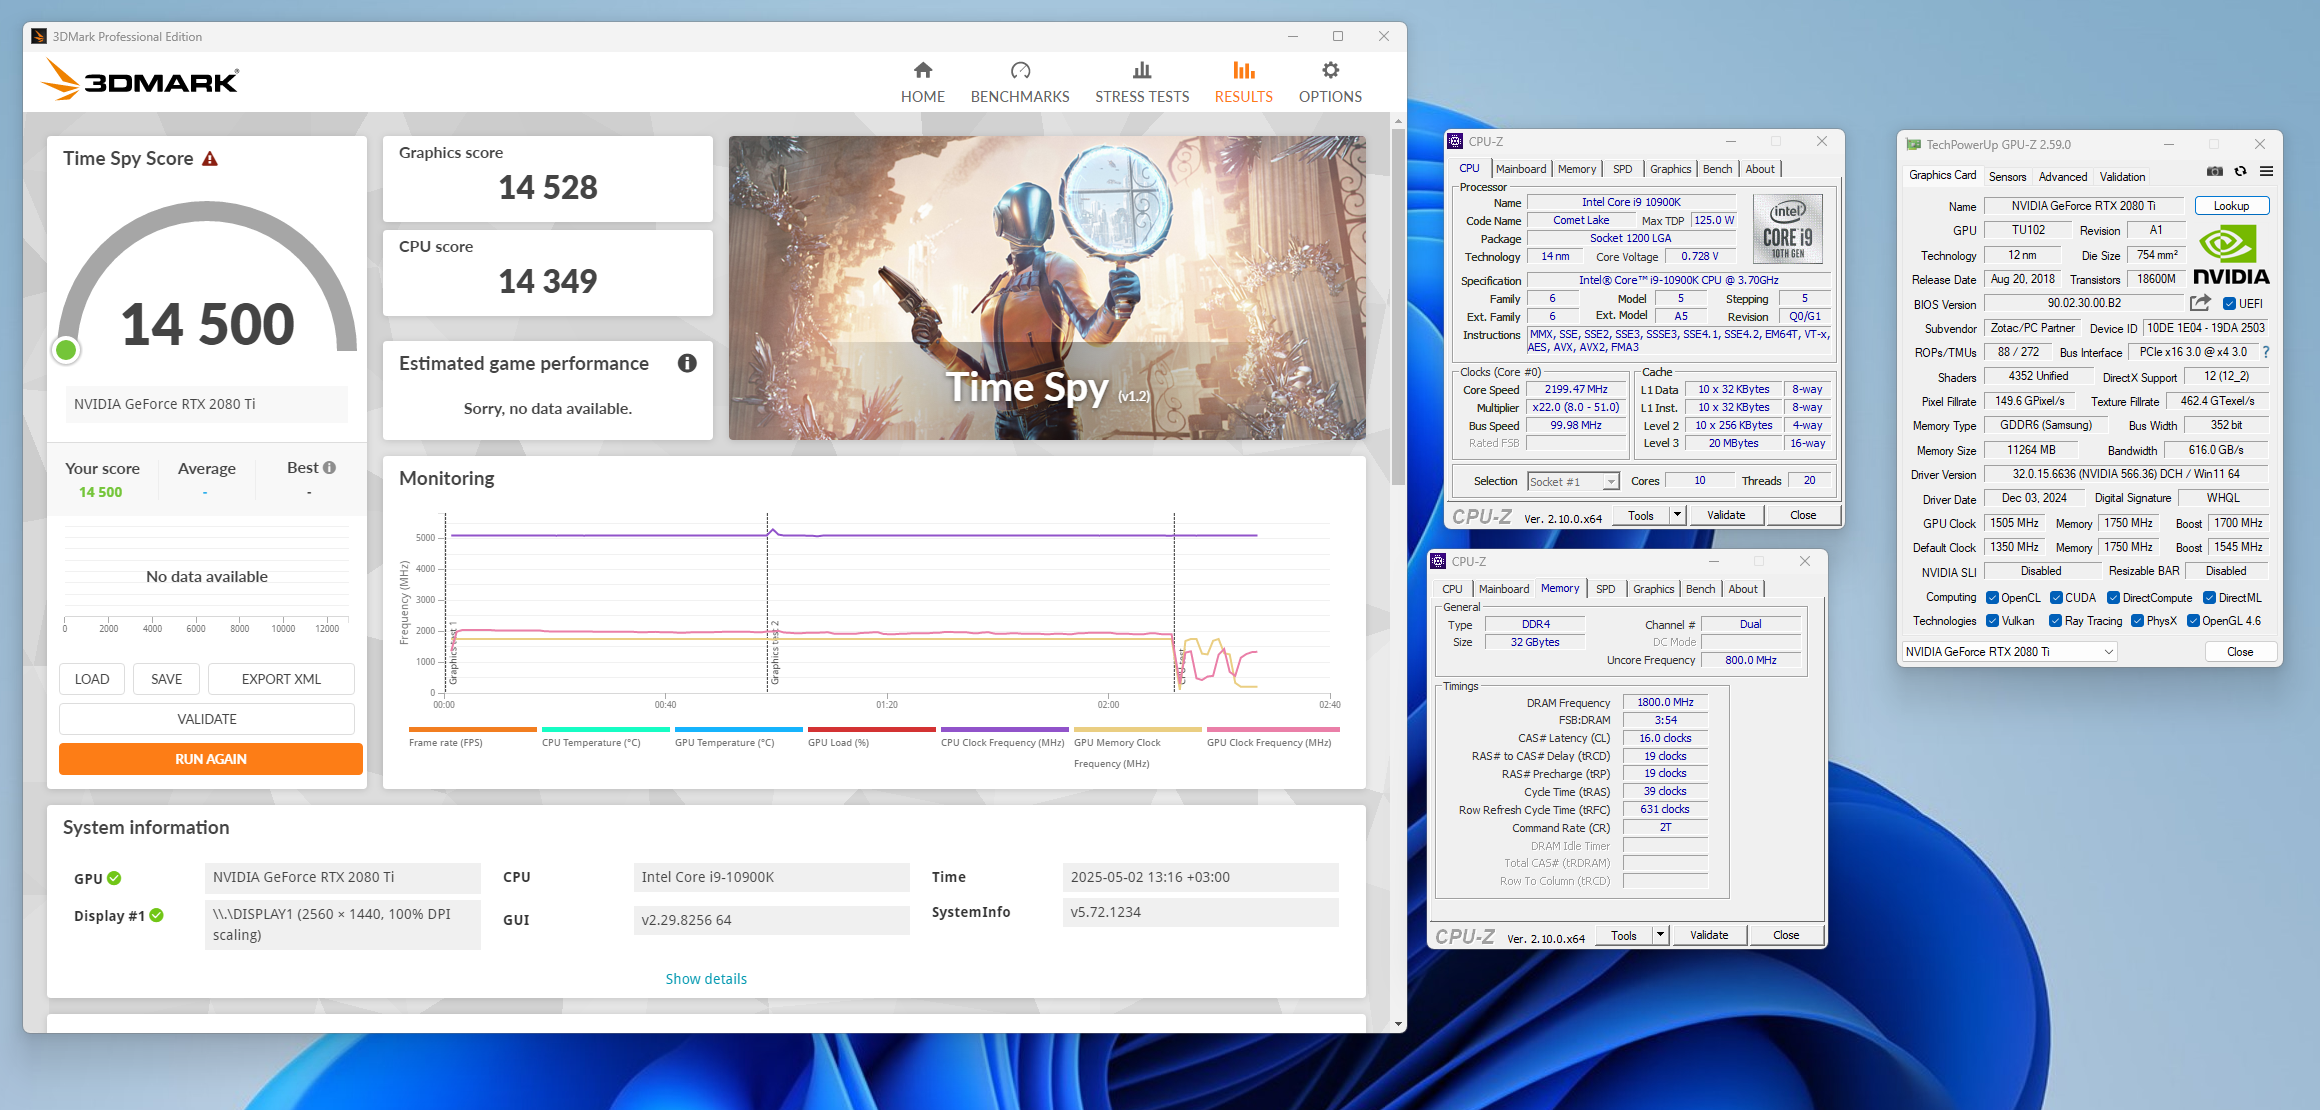Click Frame rate (FPS) orange legend swatch
The width and height of the screenshot is (2320, 1110).
(x=472, y=729)
